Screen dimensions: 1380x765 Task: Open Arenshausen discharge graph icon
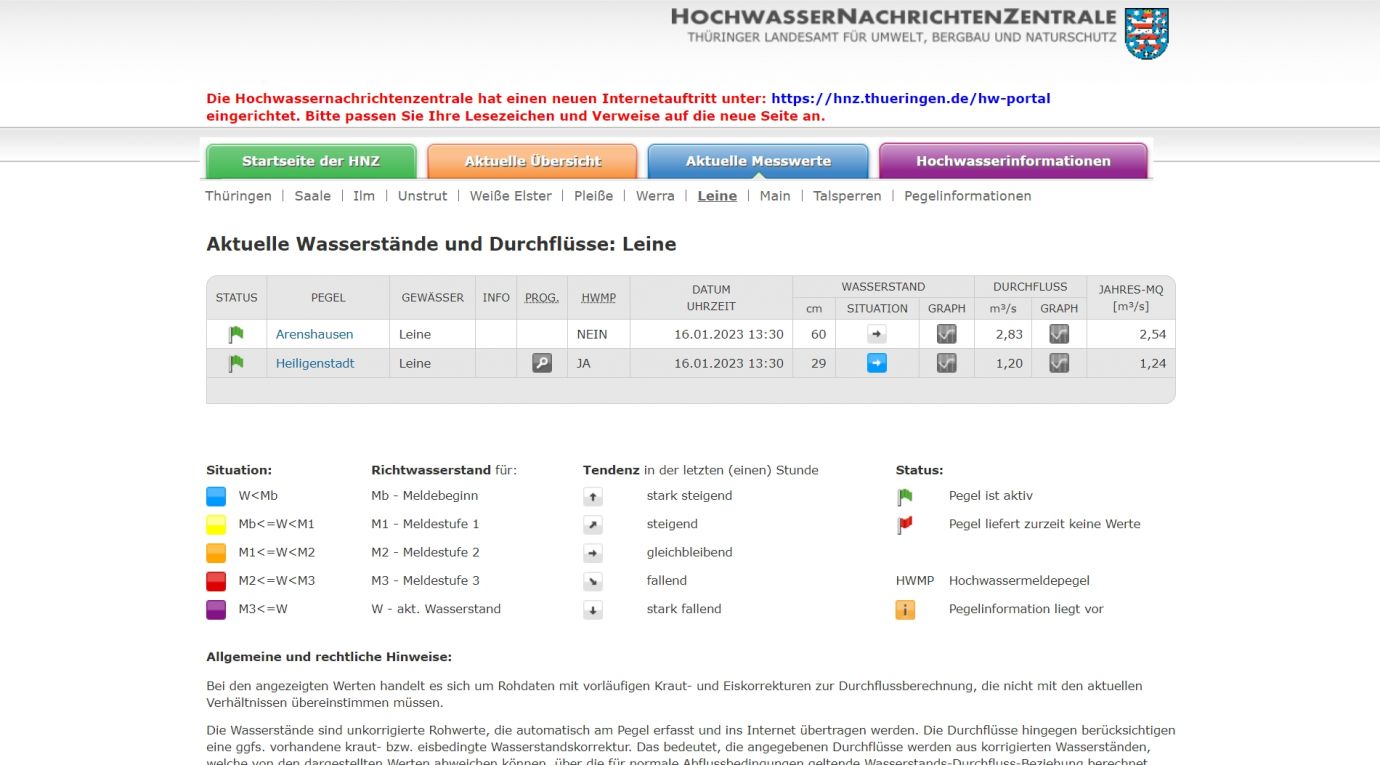coord(1059,334)
